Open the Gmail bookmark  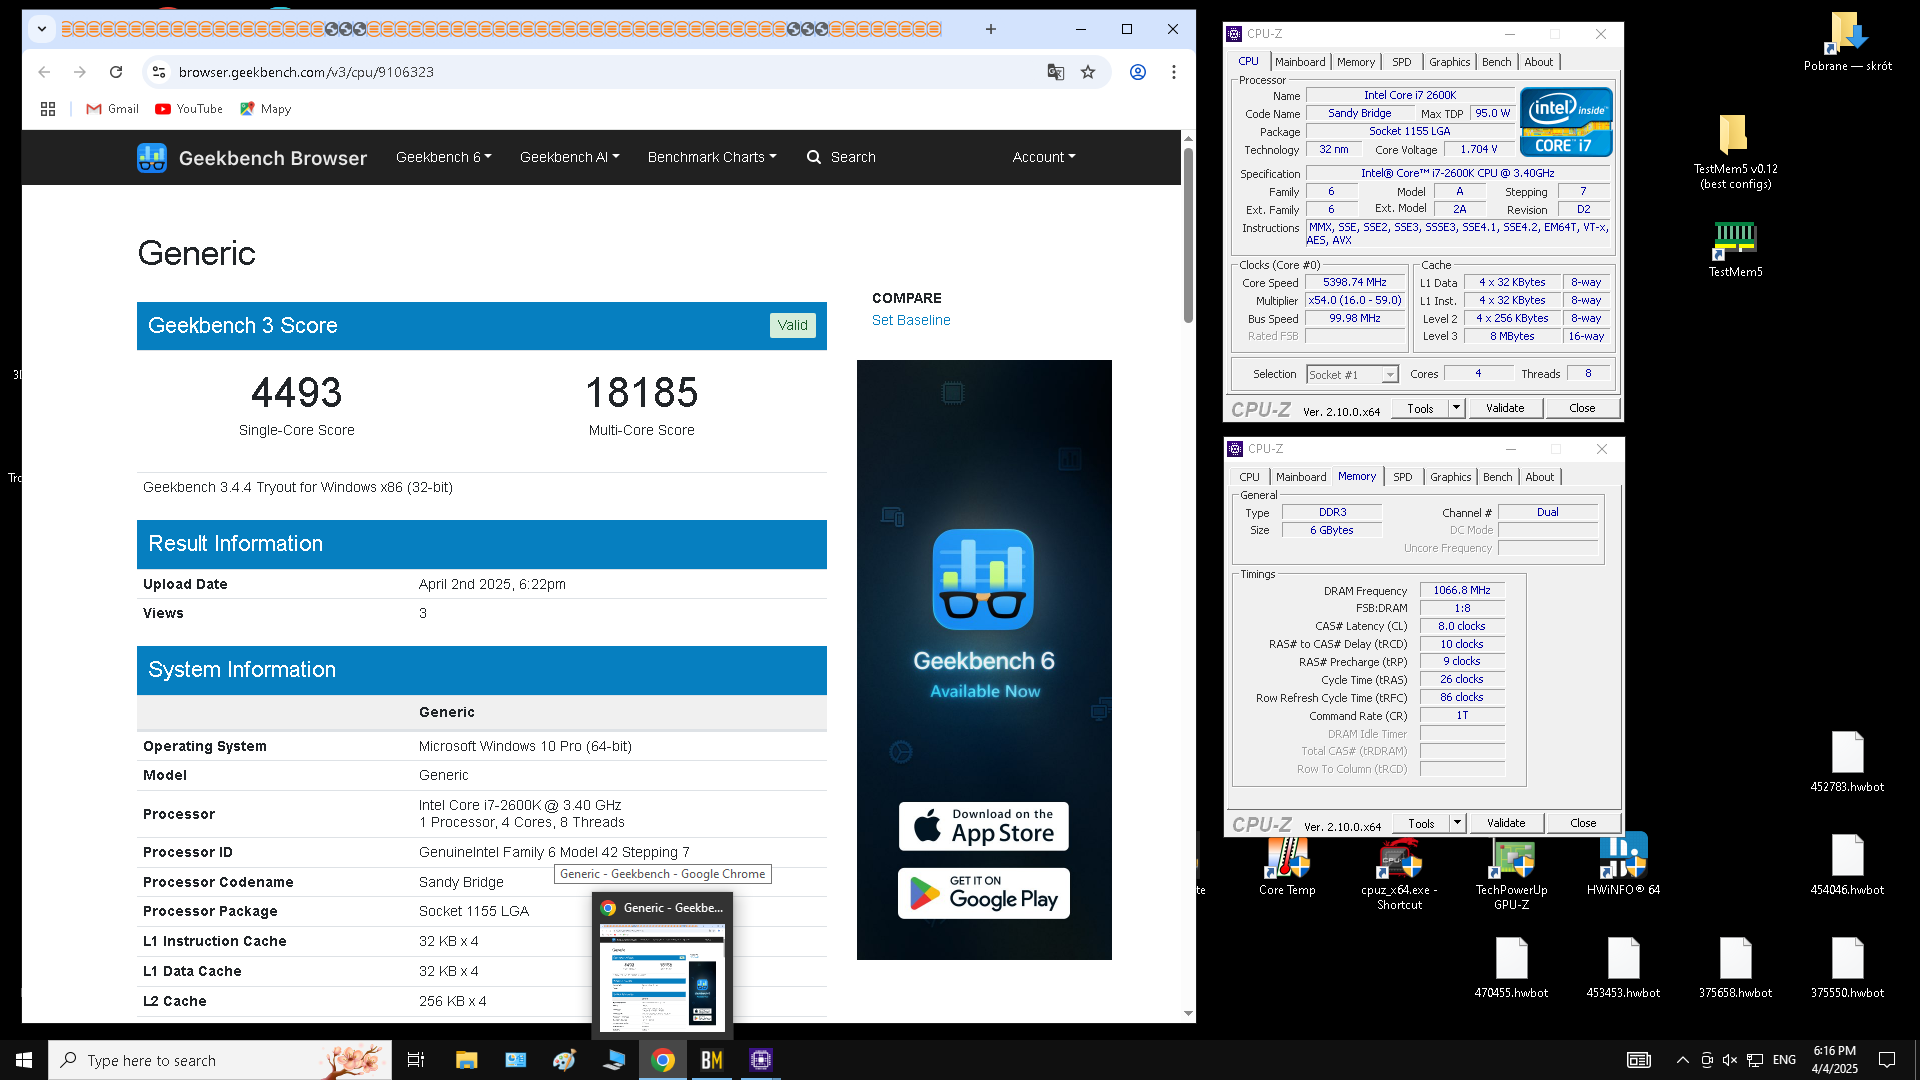pyautogui.click(x=112, y=109)
